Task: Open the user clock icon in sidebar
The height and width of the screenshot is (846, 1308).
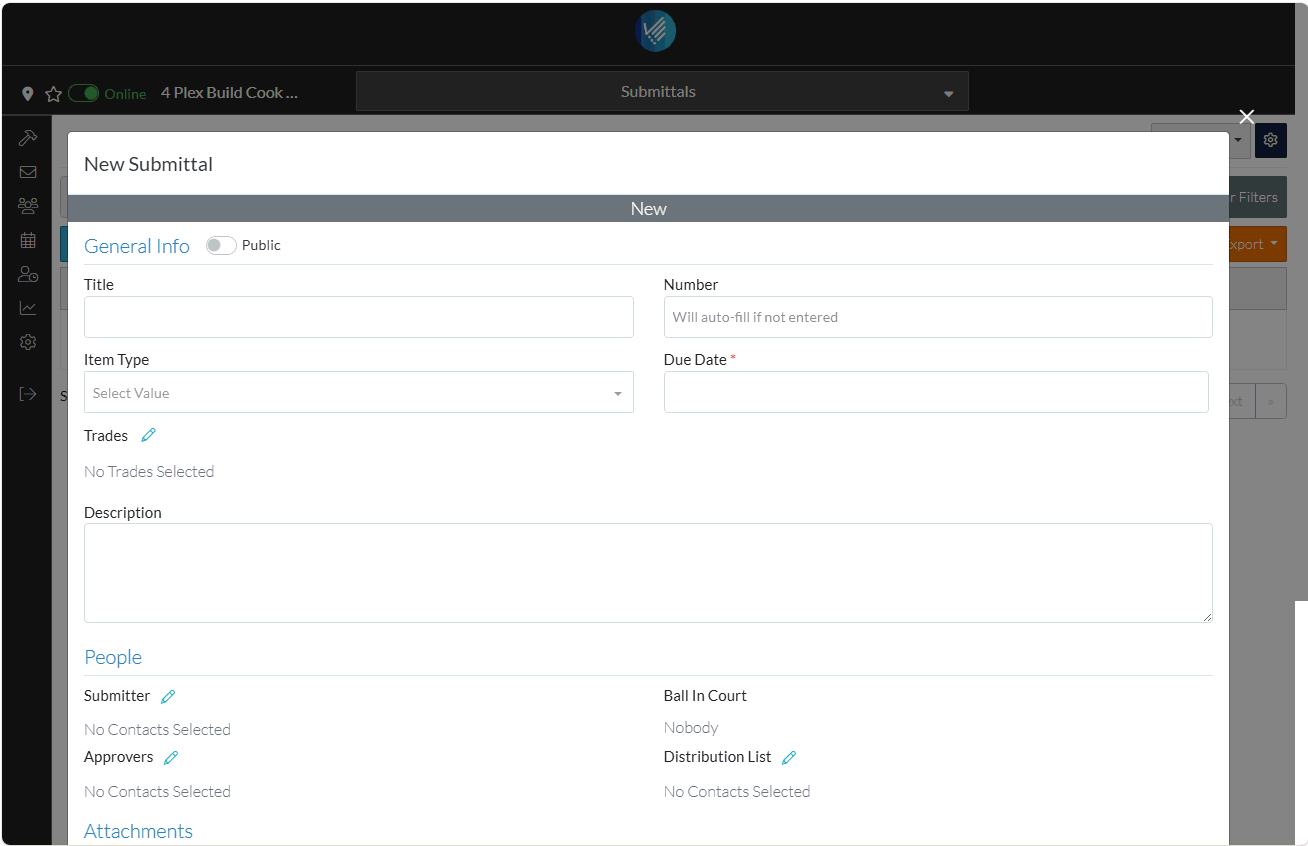Action: pyautogui.click(x=28, y=274)
